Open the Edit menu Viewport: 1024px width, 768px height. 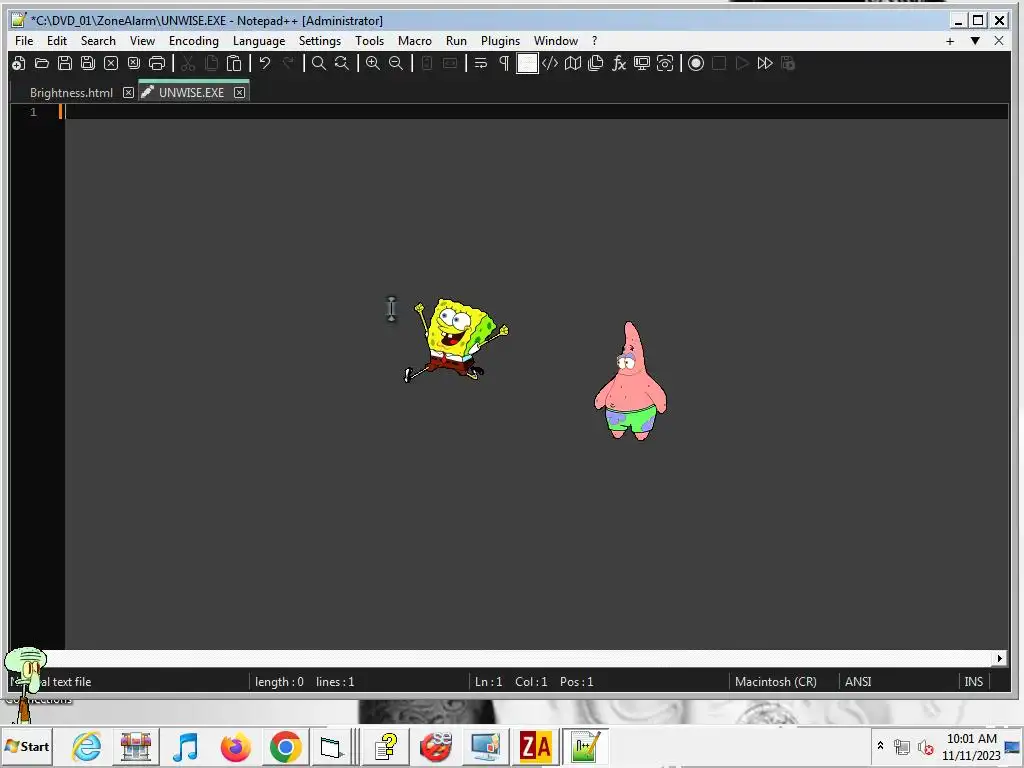click(x=57, y=40)
